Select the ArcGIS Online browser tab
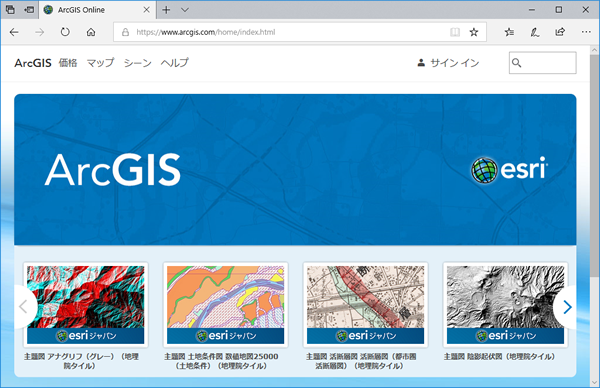The width and height of the screenshot is (600, 388). 97,10
